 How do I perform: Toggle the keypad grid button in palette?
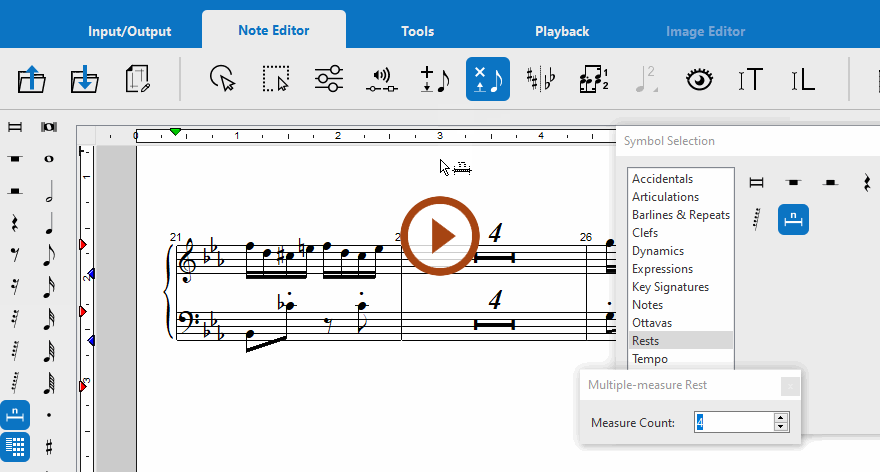pyautogui.click(x=15, y=446)
